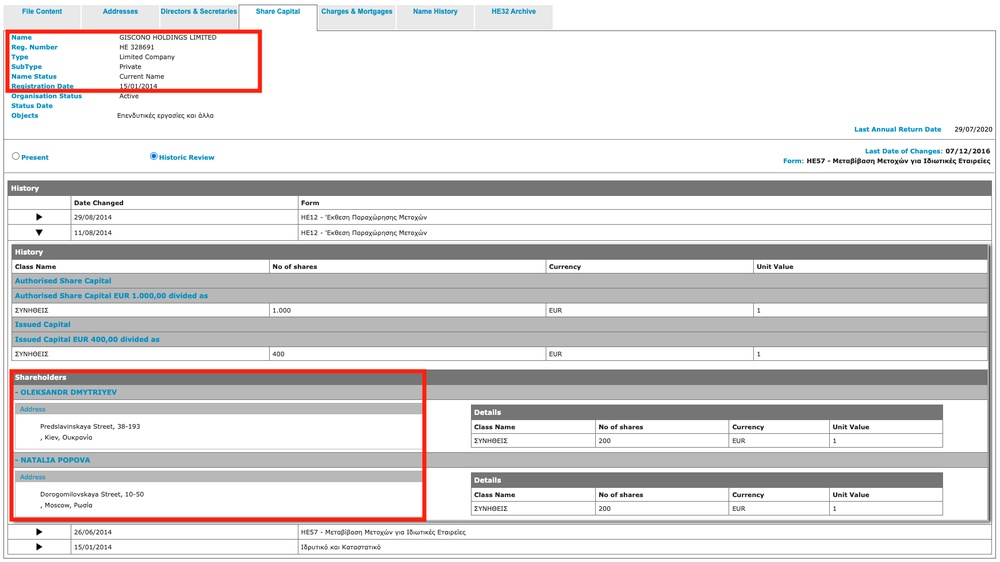The width and height of the screenshot is (1000, 562).
Task: Switch to the Addresses tab
Action: [120, 12]
